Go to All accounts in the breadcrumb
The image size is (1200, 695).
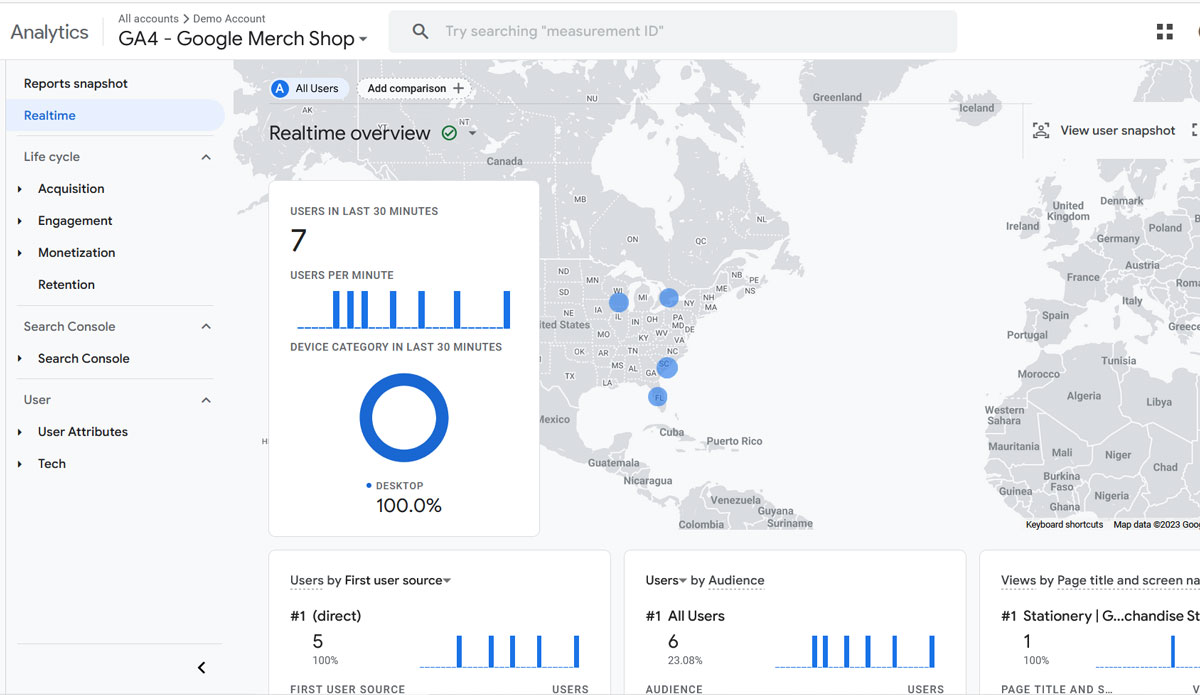[148, 19]
